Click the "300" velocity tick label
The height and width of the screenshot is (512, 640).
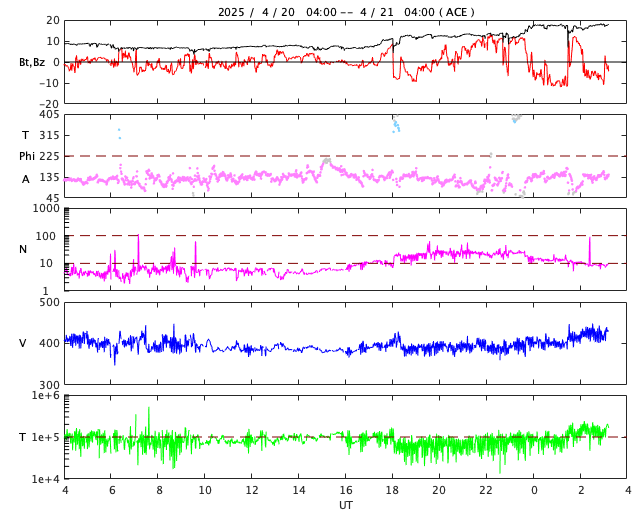49,385
